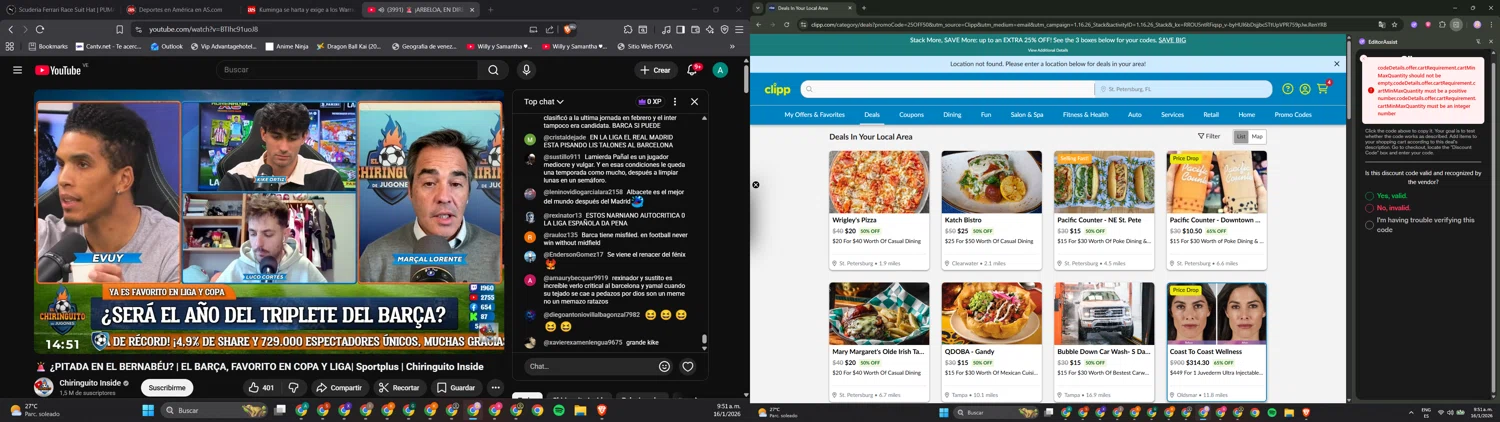Open the Deals navigation tab

click(x=872, y=115)
